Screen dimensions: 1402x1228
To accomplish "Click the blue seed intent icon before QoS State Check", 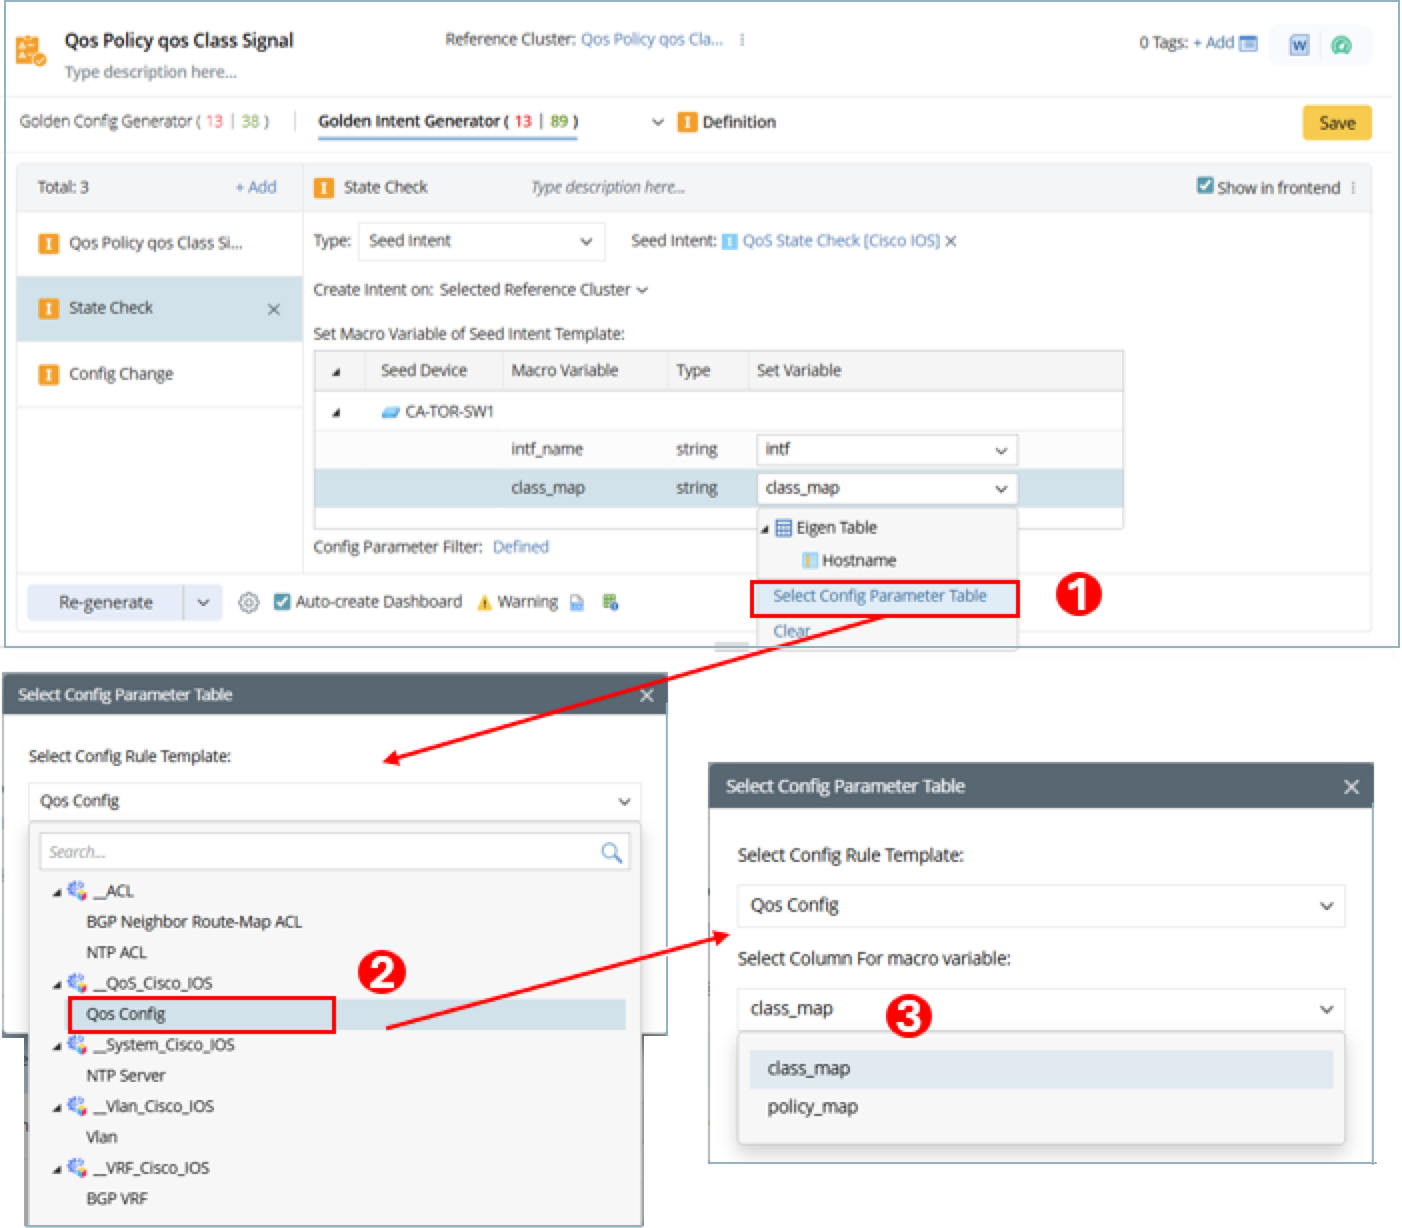I will tap(730, 241).
